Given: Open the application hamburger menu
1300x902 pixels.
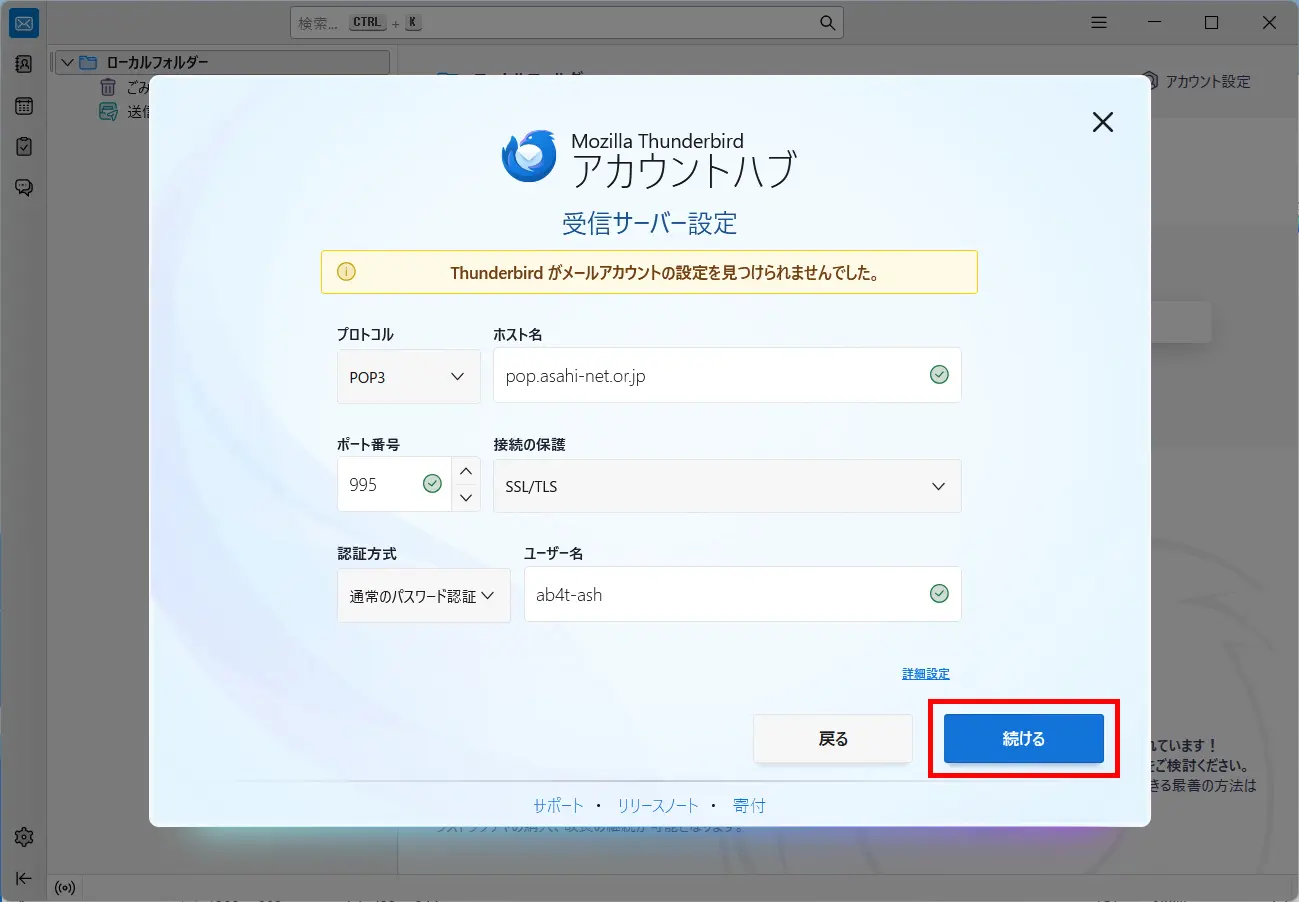Looking at the screenshot, I should pos(1098,22).
